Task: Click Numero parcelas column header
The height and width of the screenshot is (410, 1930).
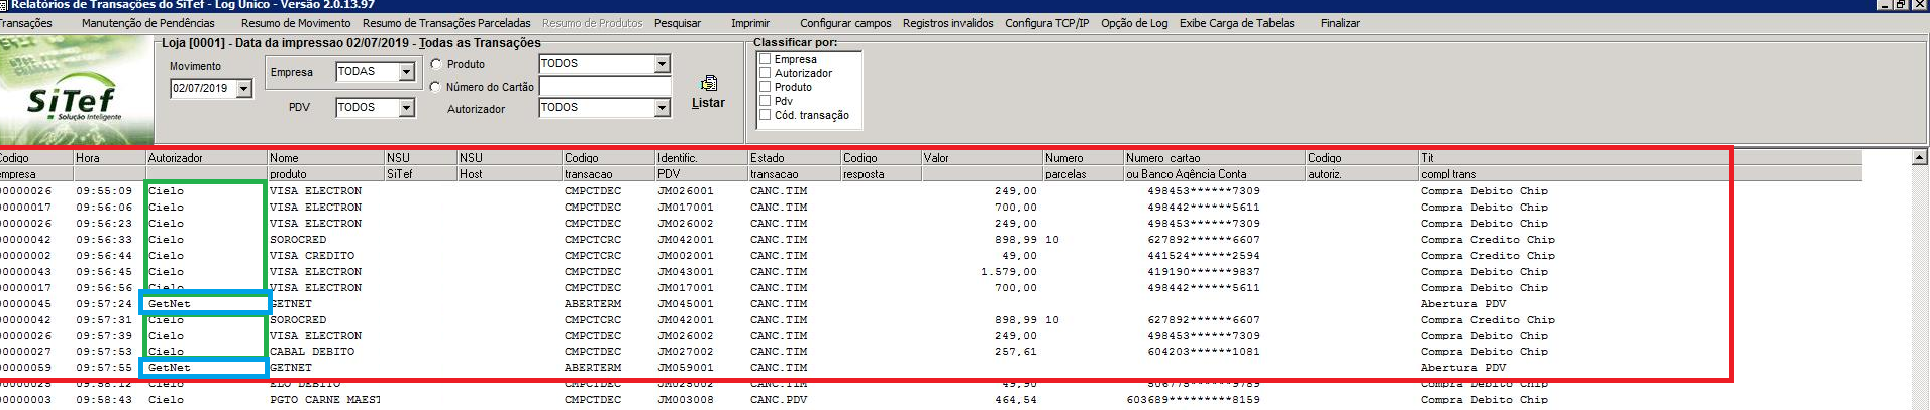Action: click(1083, 166)
